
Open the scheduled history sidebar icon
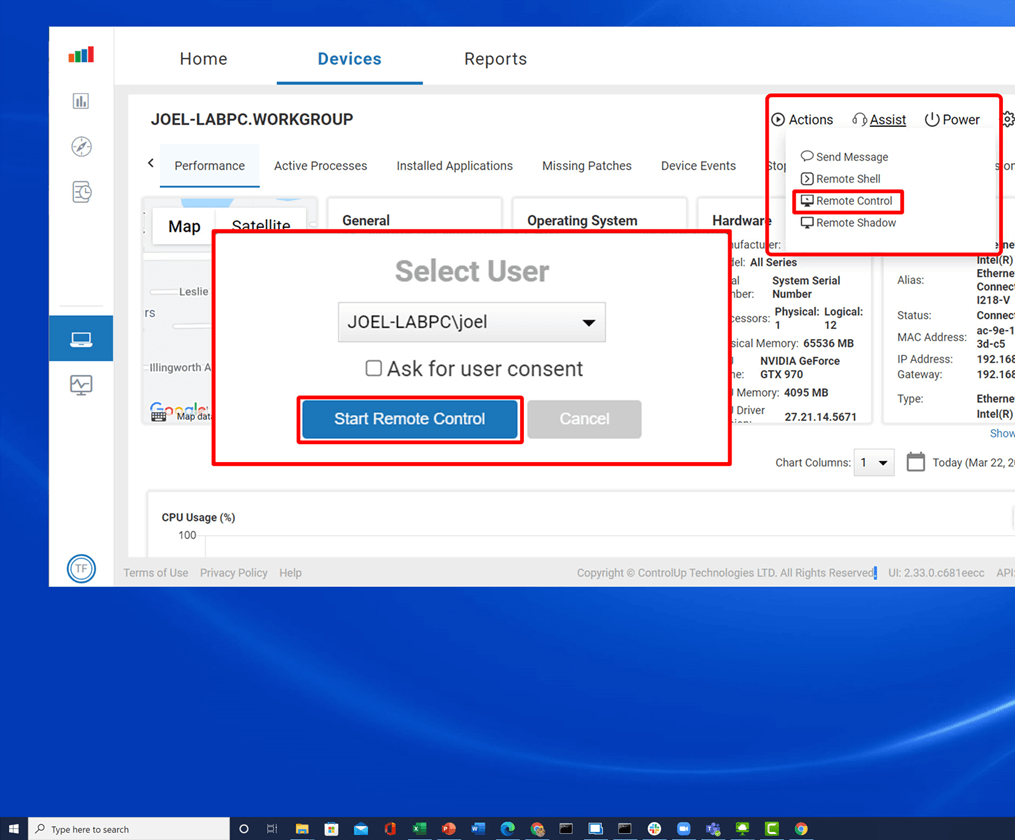click(x=81, y=192)
